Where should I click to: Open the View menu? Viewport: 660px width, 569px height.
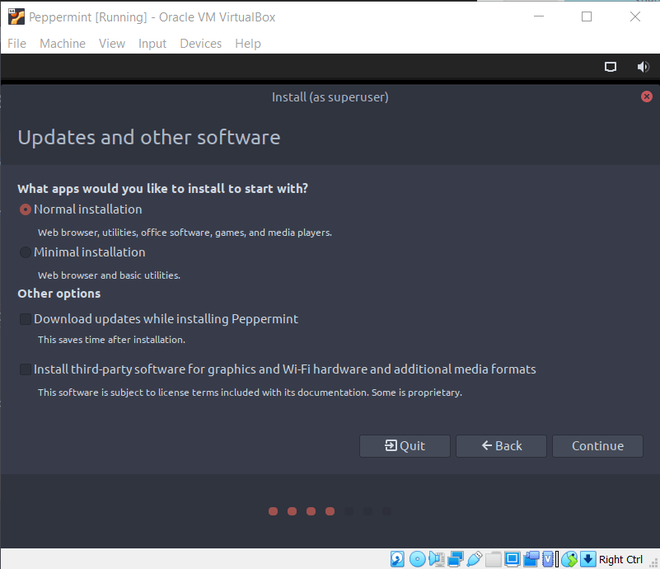tap(112, 43)
